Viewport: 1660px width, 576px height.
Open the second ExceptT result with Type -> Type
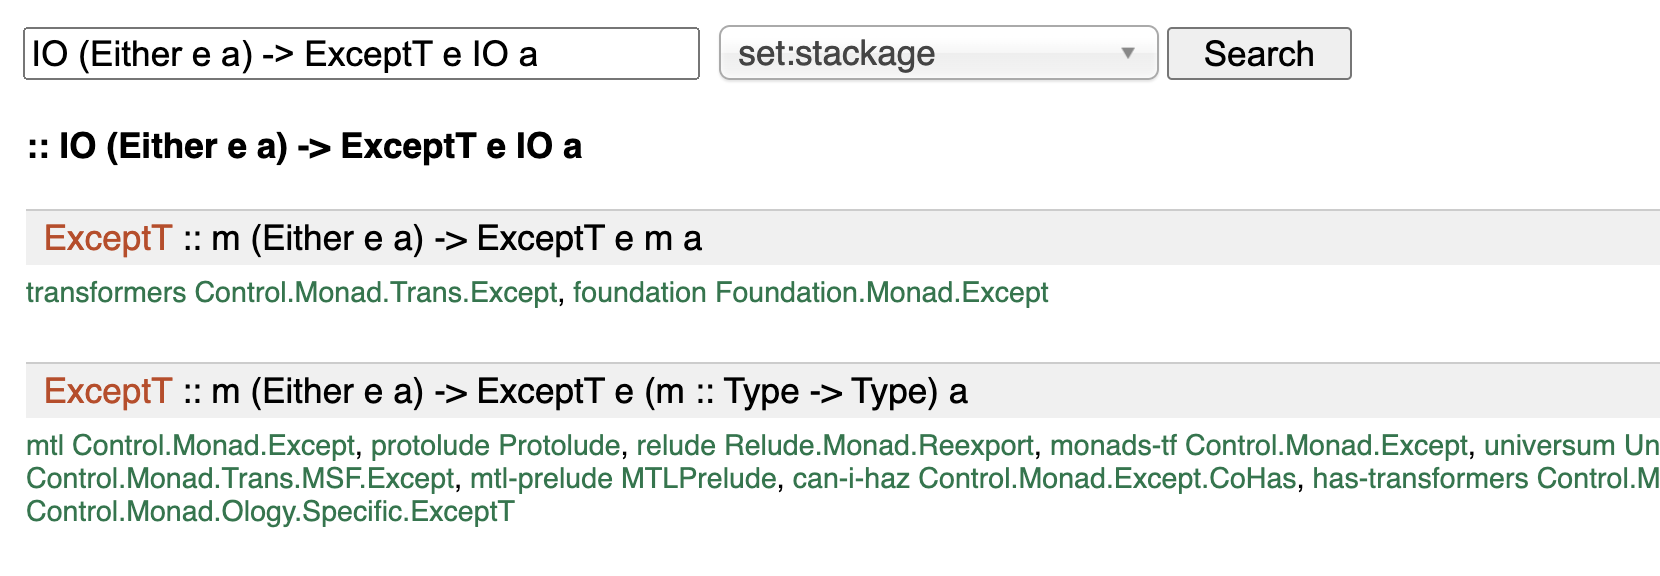point(108,392)
